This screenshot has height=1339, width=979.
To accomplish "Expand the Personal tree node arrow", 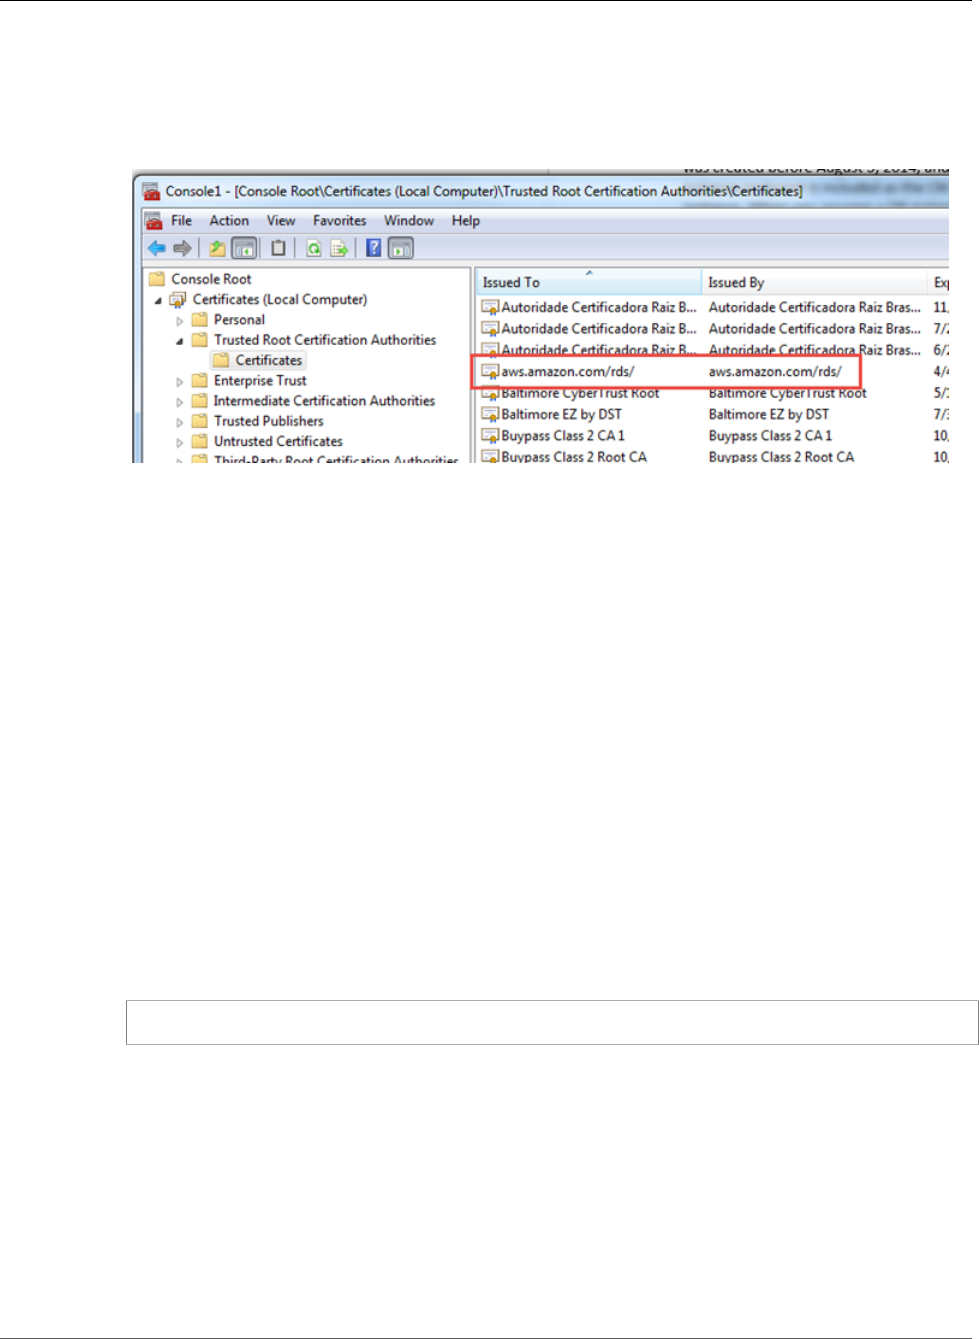I will [180, 321].
